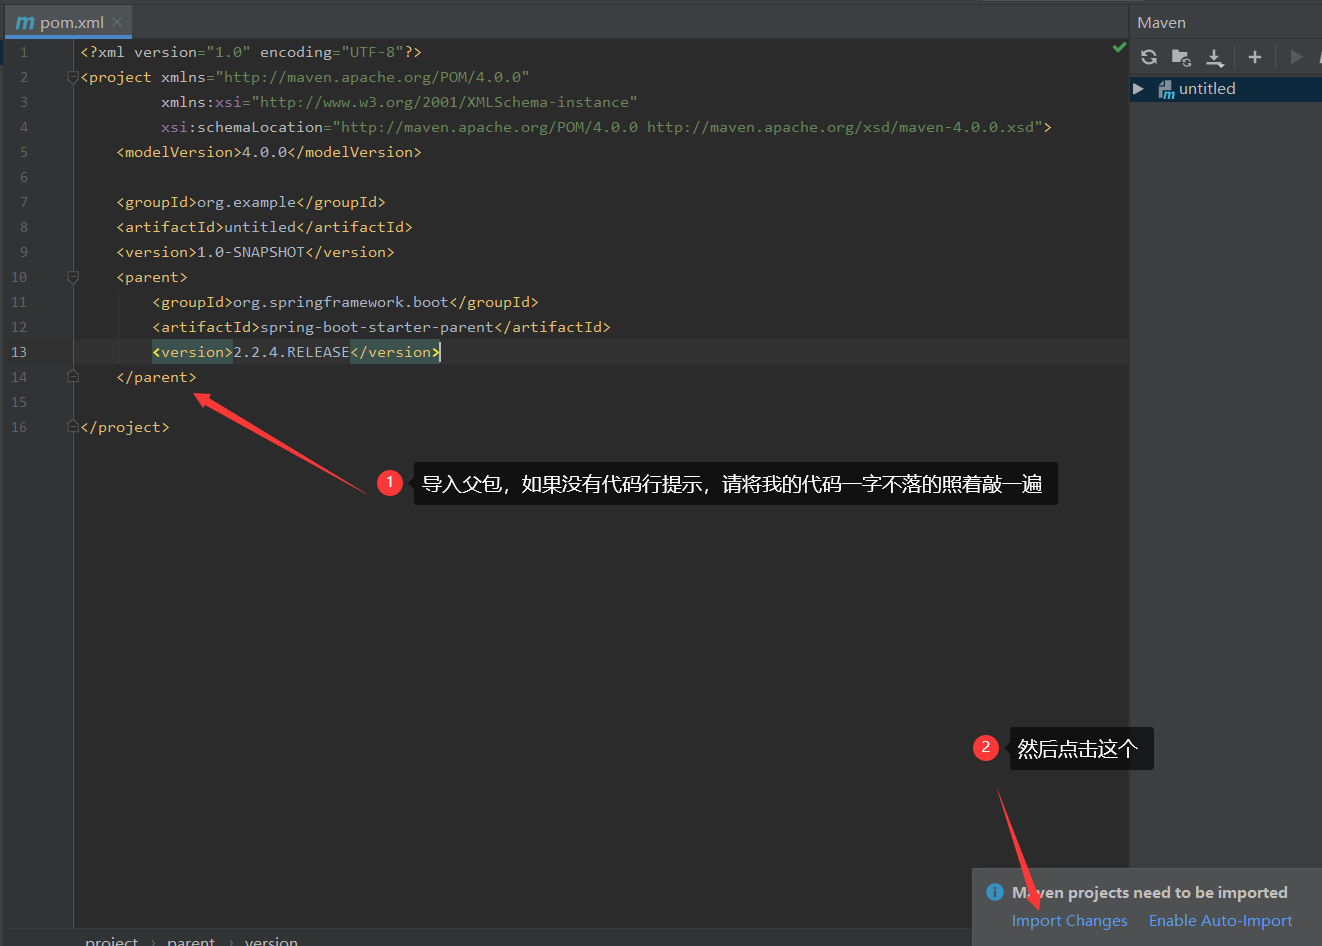The height and width of the screenshot is (946, 1322).
Task: Click the Maven tool window title
Action: tap(1161, 22)
